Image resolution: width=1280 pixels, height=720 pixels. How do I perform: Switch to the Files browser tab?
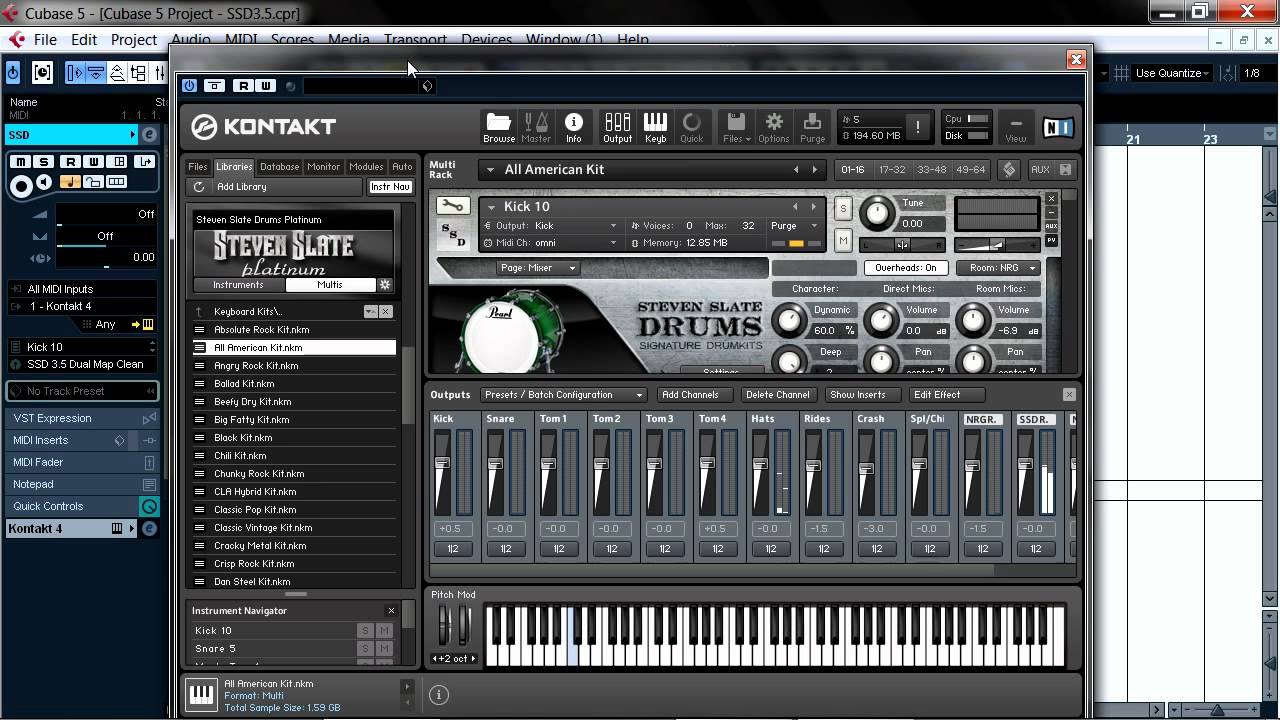tap(198, 167)
